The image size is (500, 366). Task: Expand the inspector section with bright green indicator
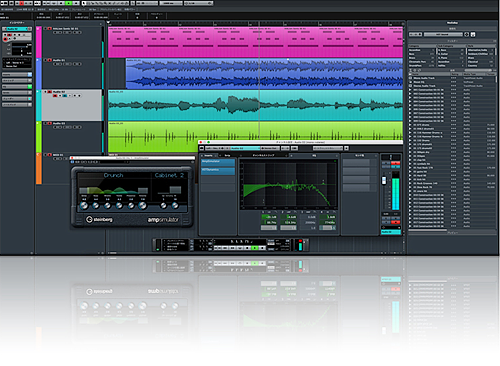[x=17, y=86]
